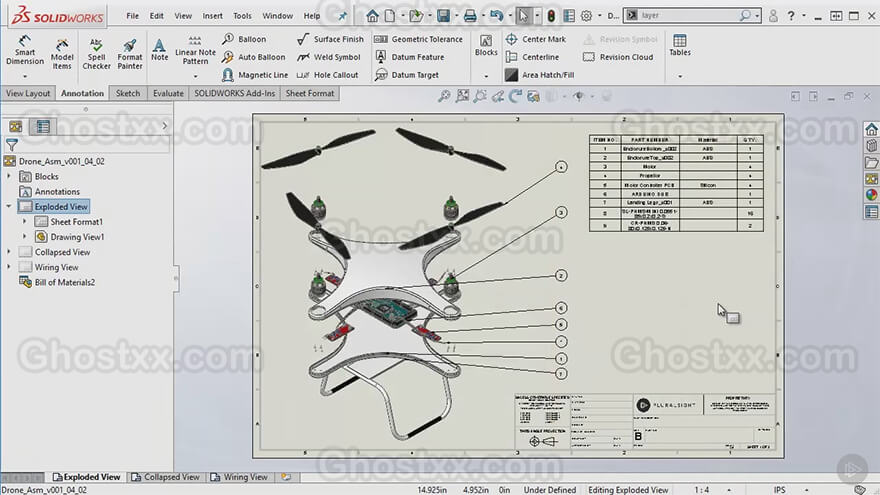Open Model Items tool
The image size is (880, 495).
click(x=62, y=54)
